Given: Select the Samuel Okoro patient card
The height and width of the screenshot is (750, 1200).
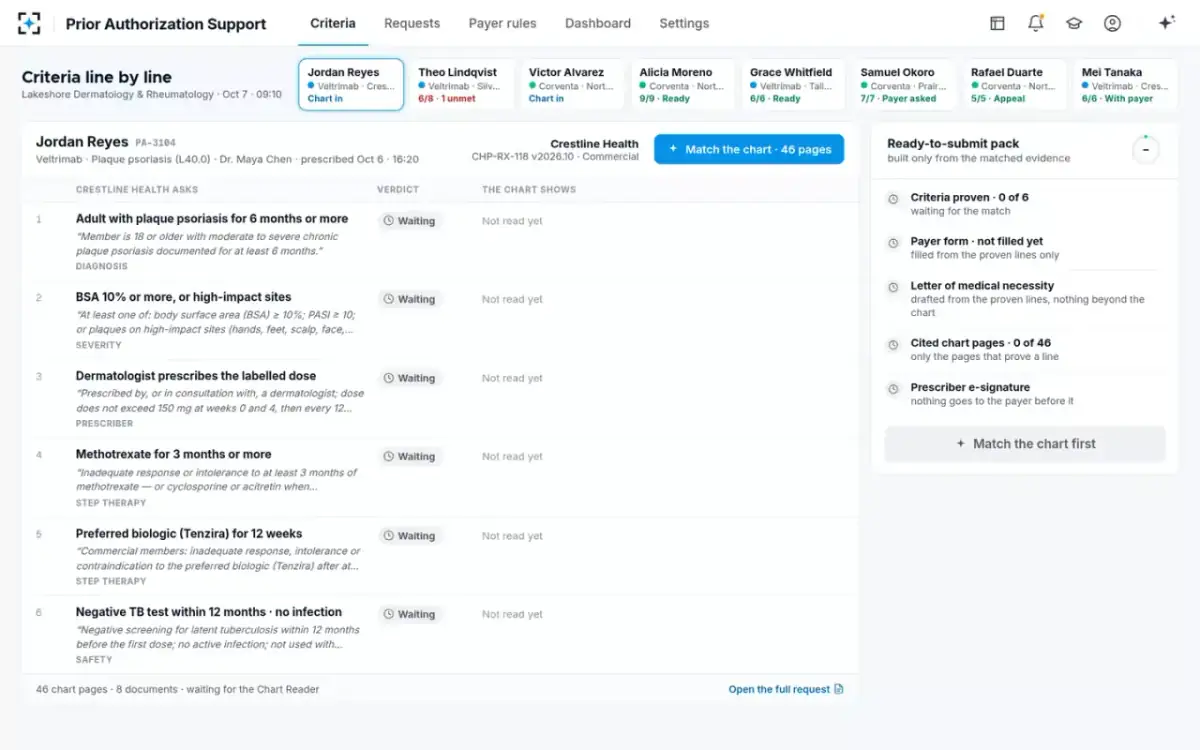Looking at the screenshot, I should coord(904,84).
